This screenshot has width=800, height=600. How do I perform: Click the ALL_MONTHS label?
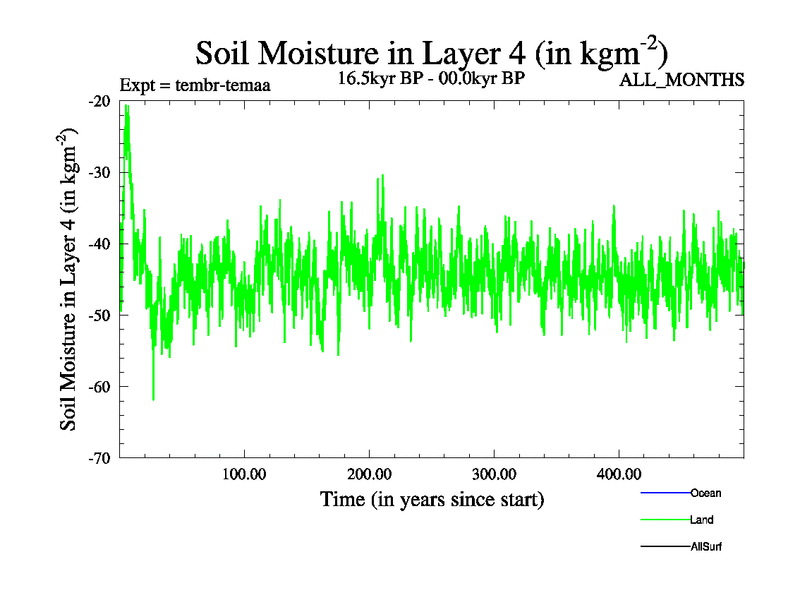pyautogui.click(x=682, y=80)
